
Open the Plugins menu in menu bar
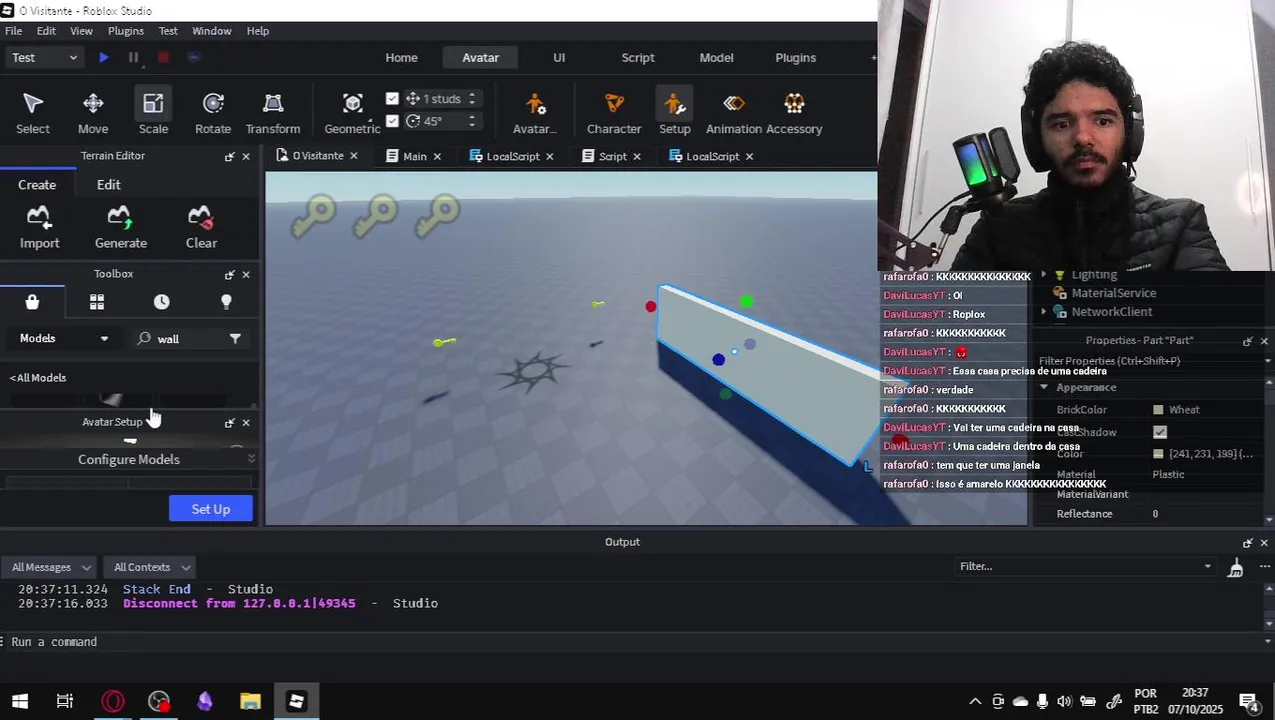tap(126, 31)
